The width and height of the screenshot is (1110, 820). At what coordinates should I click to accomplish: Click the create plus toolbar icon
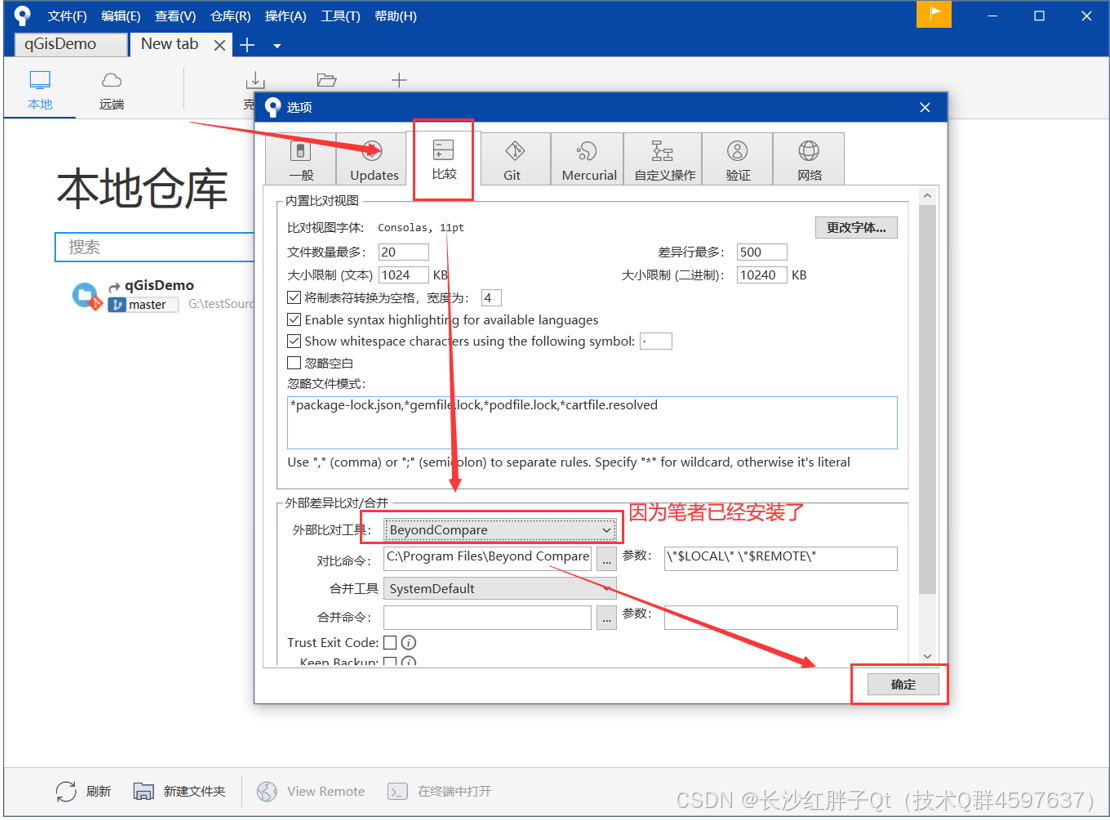[x=399, y=80]
